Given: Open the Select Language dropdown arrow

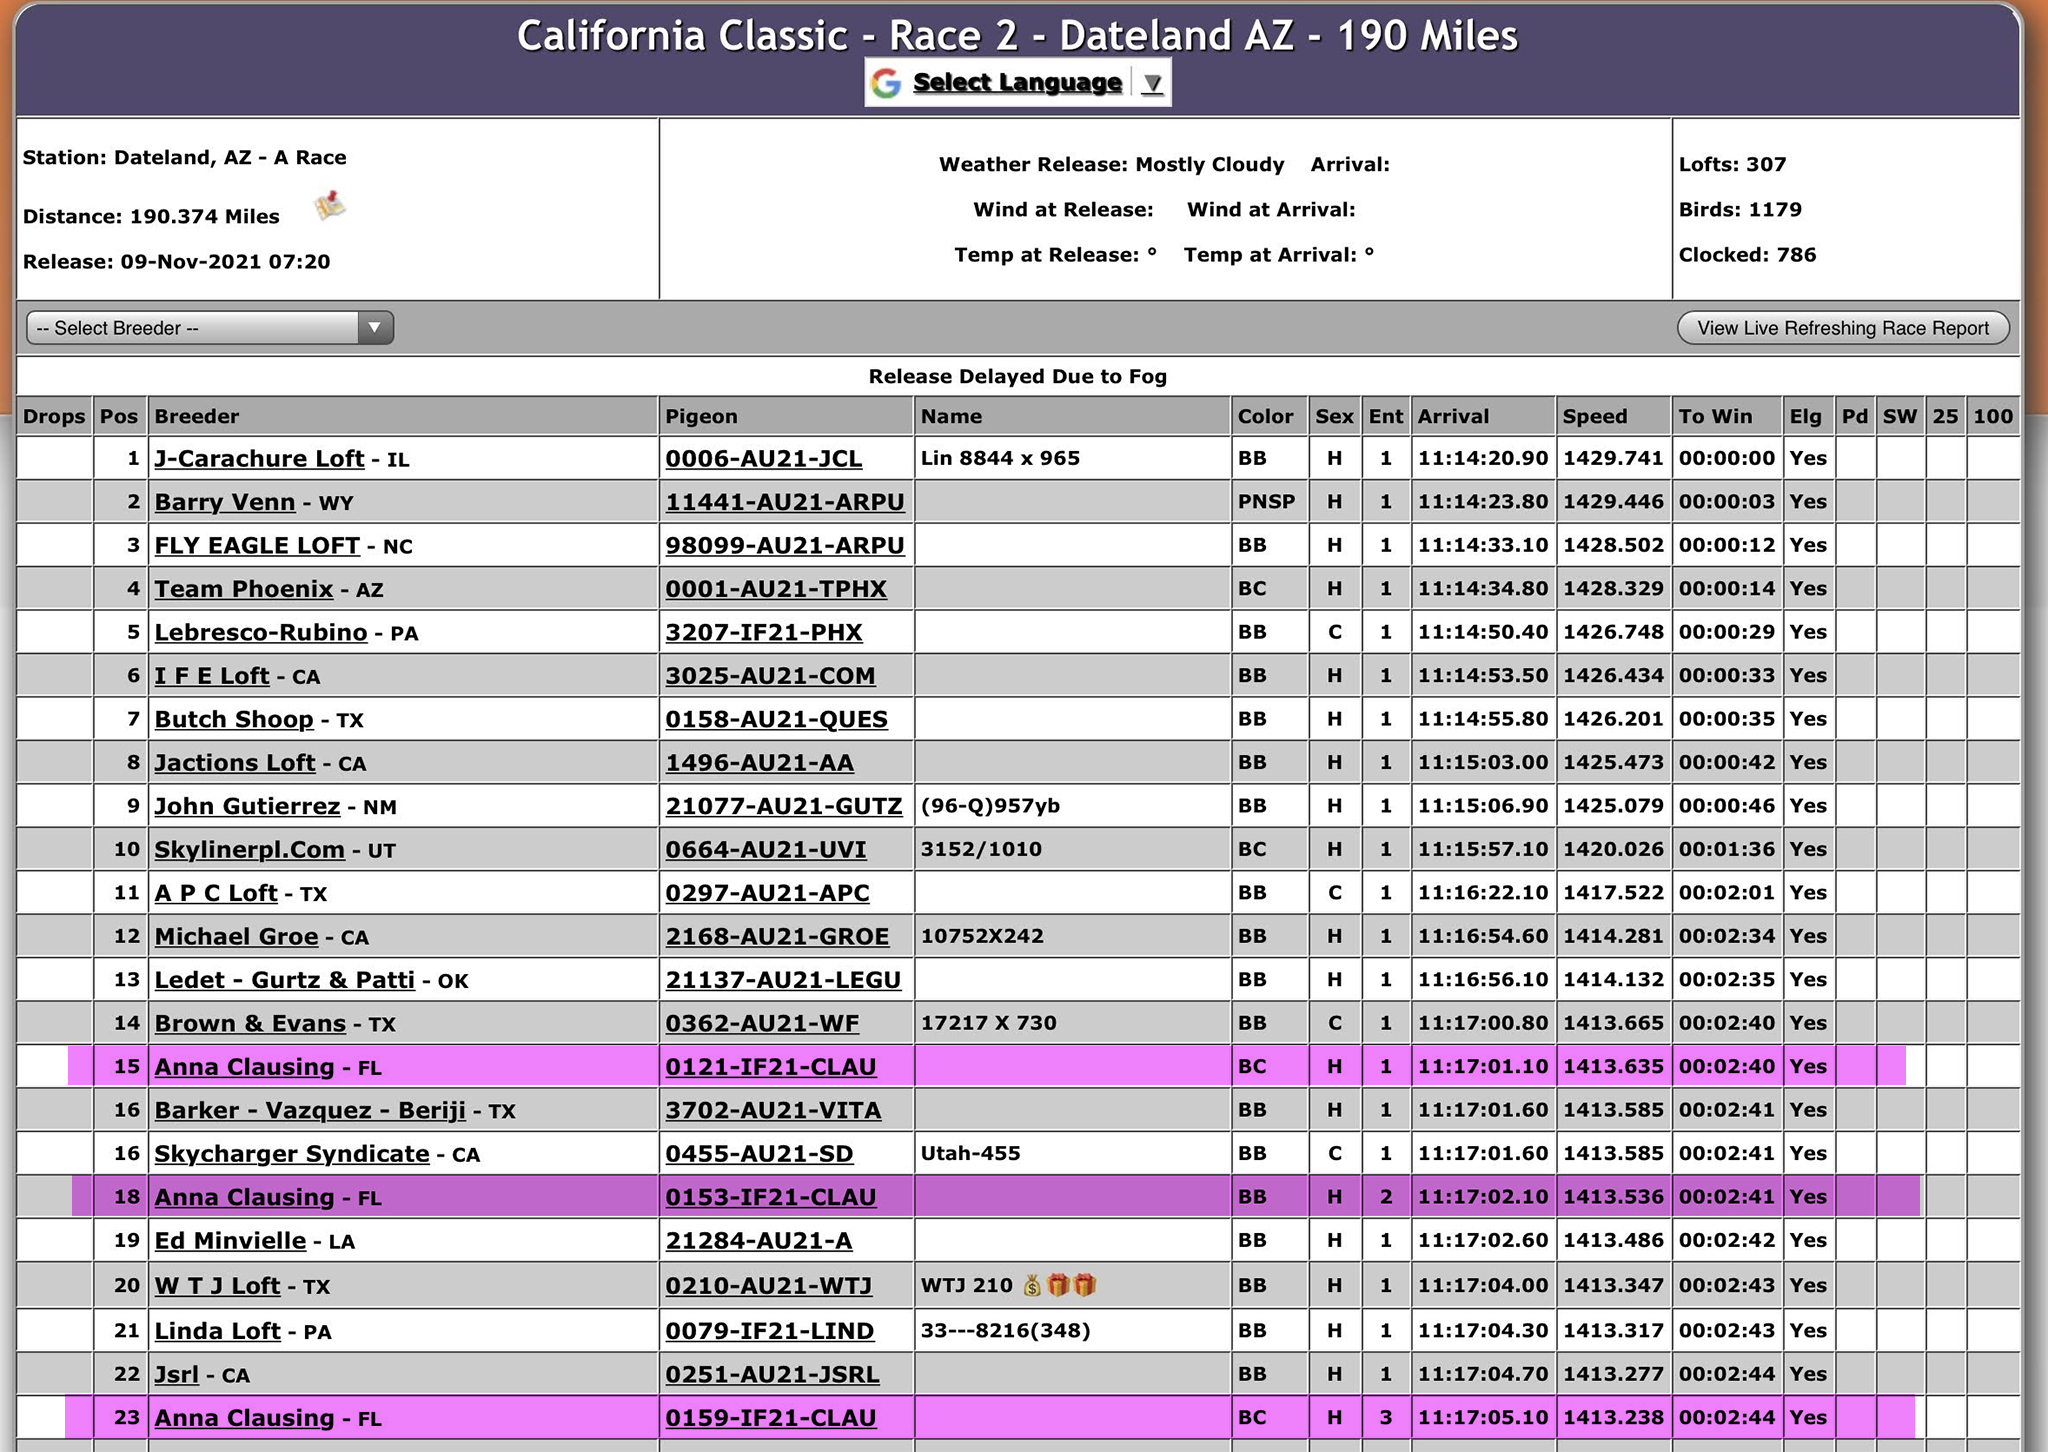Looking at the screenshot, I should [1152, 83].
